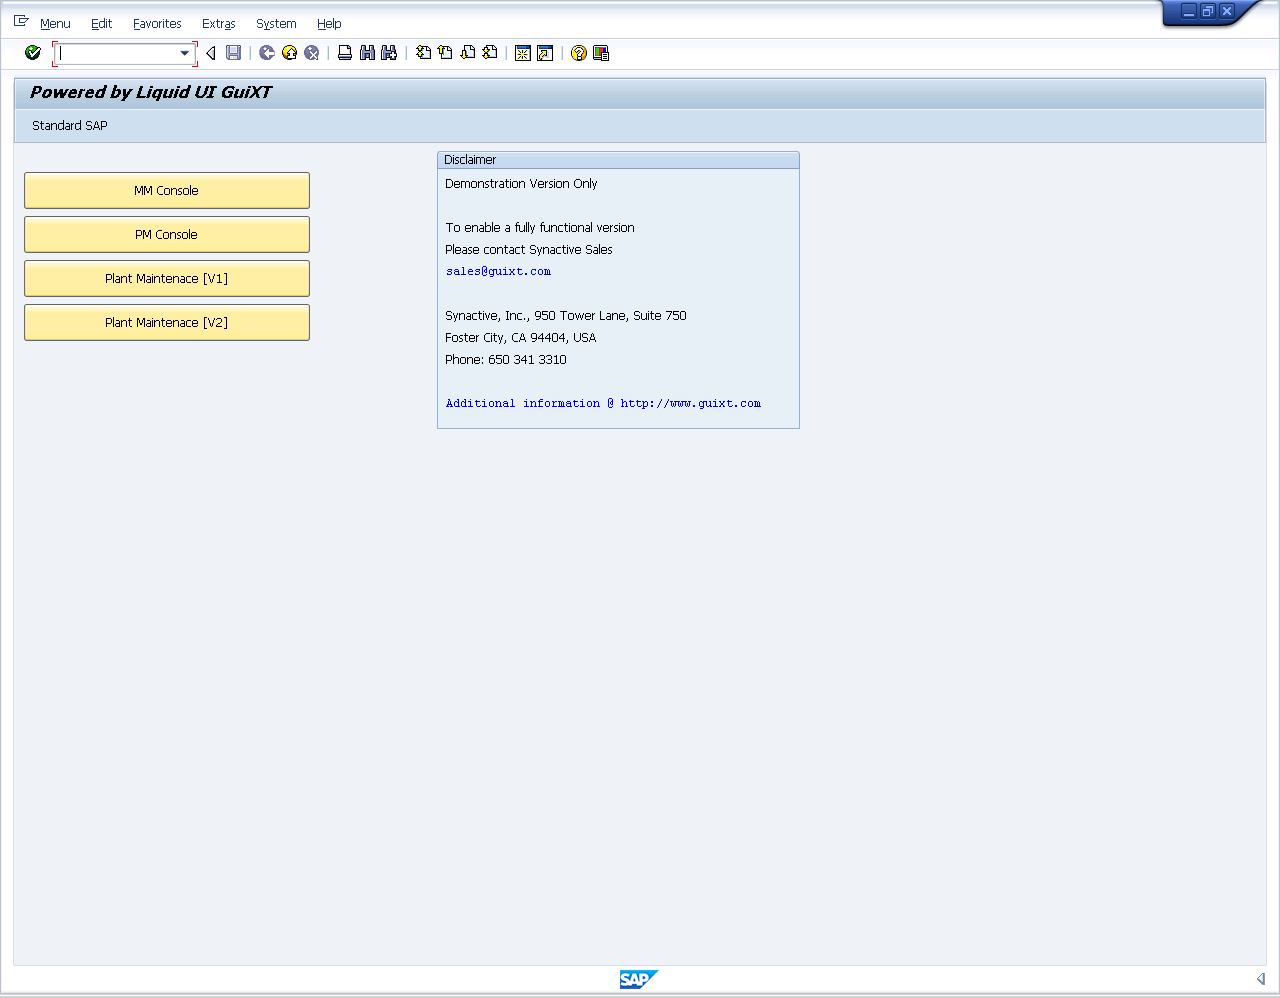Expand status bar with bottom-right triangle
The height and width of the screenshot is (998, 1280).
(1261, 979)
